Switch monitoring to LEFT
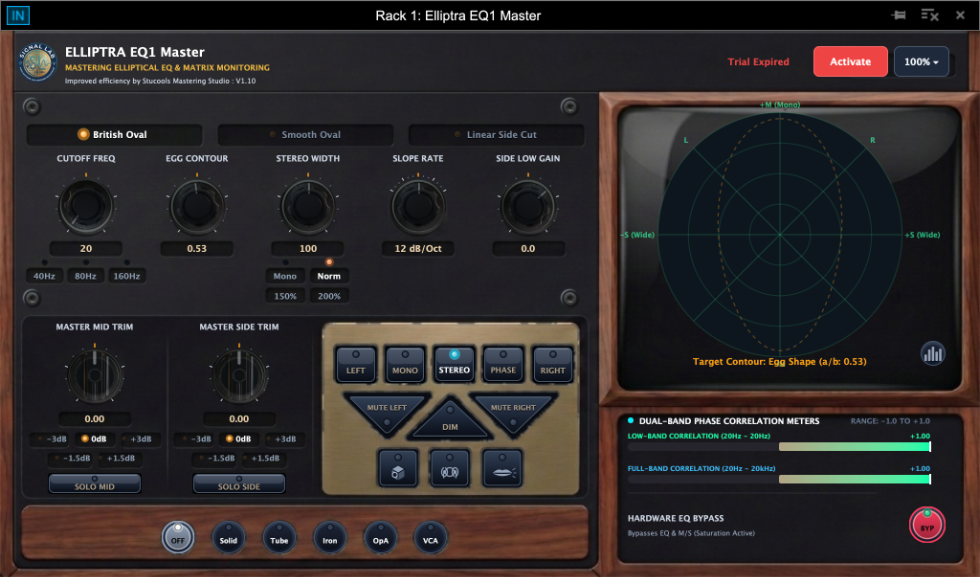Viewport: 980px width, 577px height. point(356,364)
